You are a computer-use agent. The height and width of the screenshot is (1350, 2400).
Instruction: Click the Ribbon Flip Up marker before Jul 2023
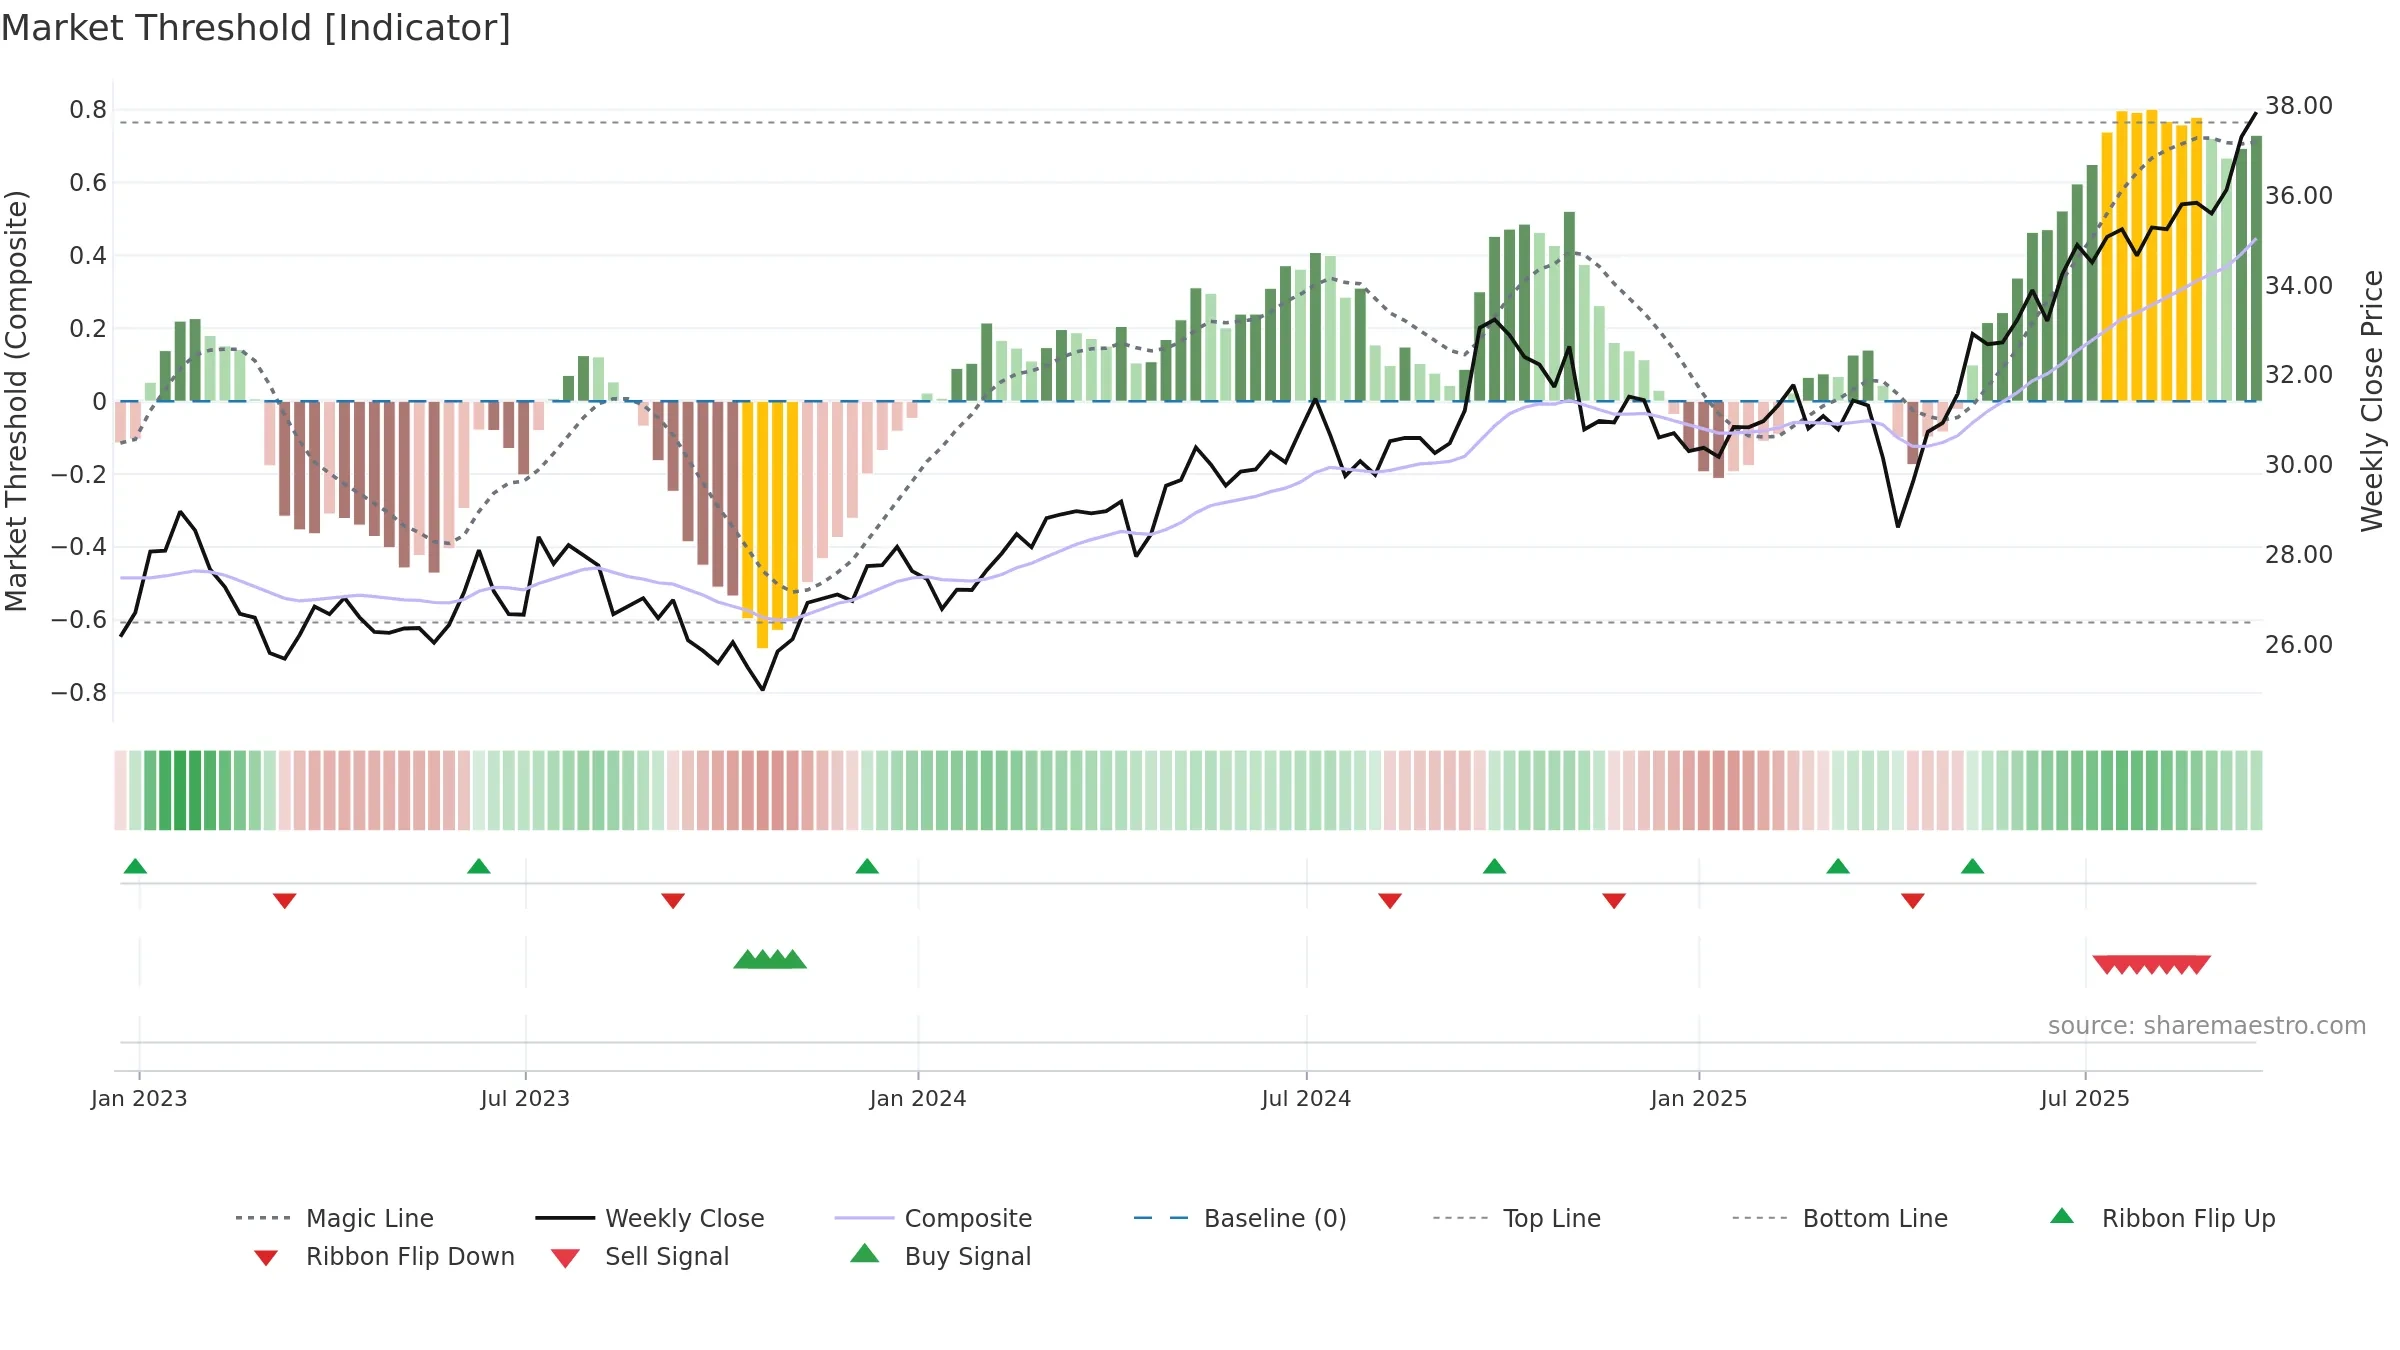pyautogui.click(x=479, y=866)
